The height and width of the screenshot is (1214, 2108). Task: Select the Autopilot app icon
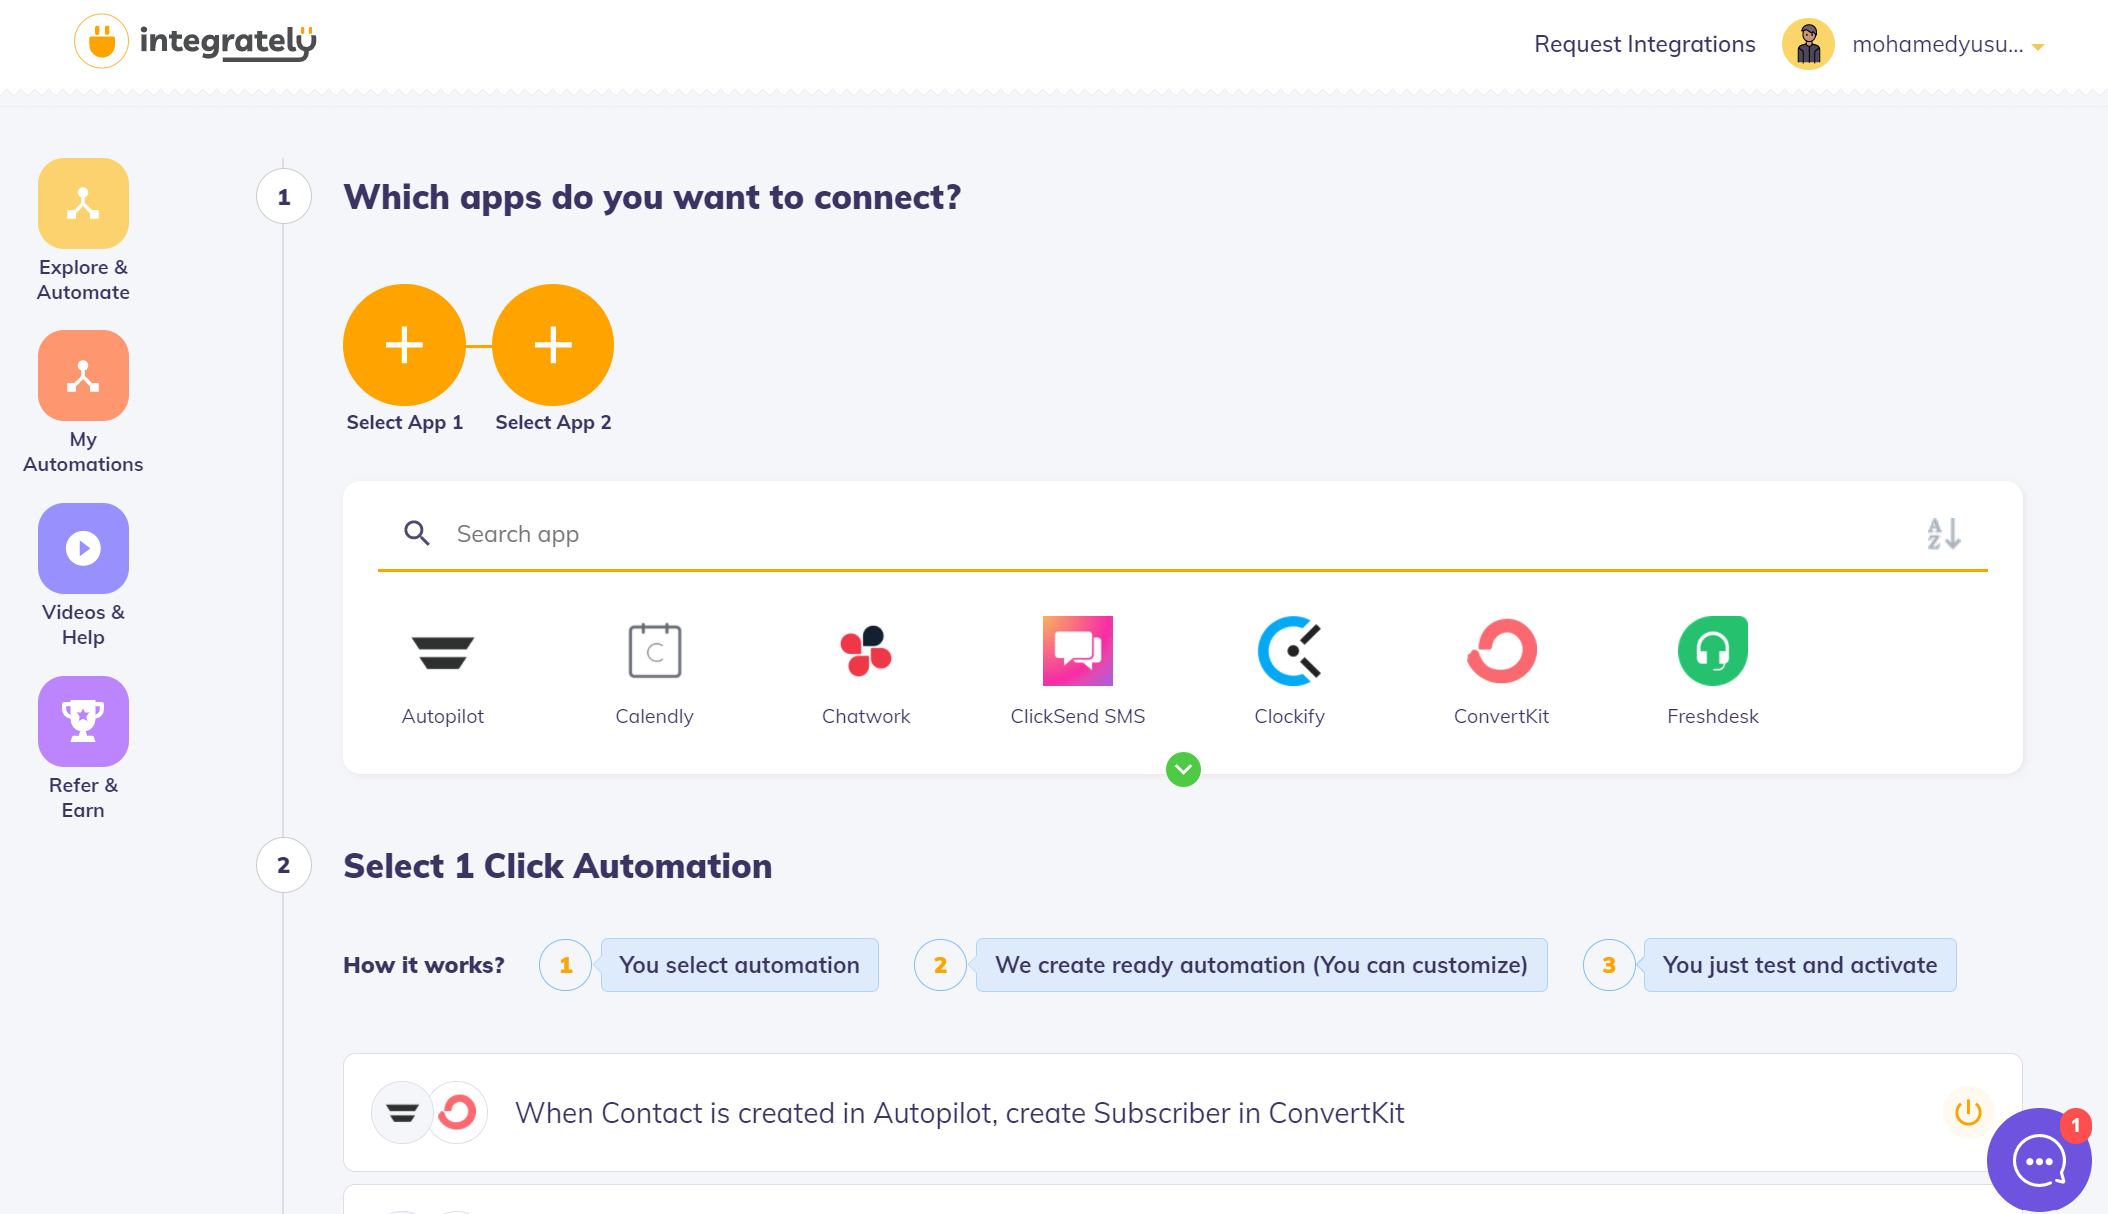[x=442, y=652]
